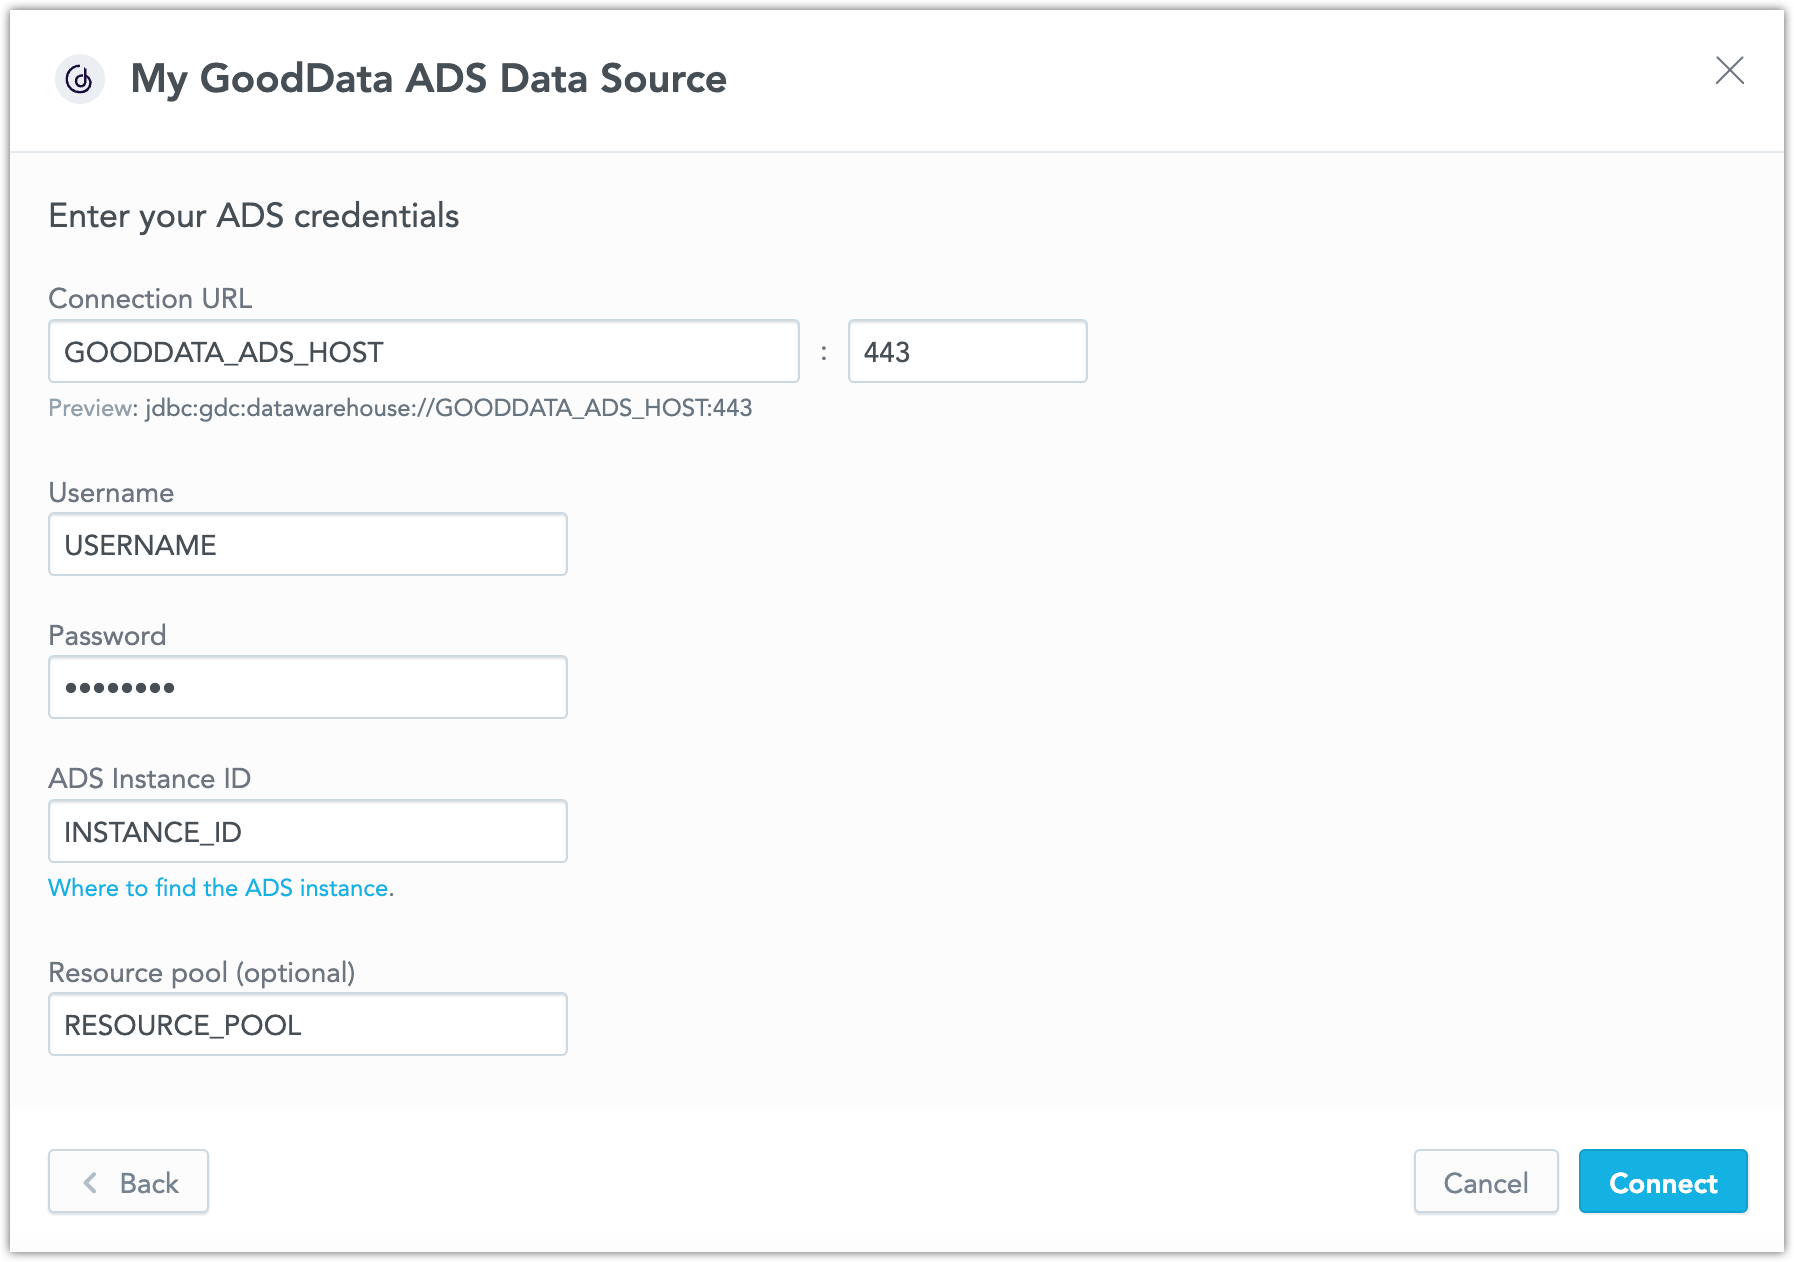The height and width of the screenshot is (1262, 1794).
Task: Close the ADS Data Source dialog
Action: point(1729,70)
